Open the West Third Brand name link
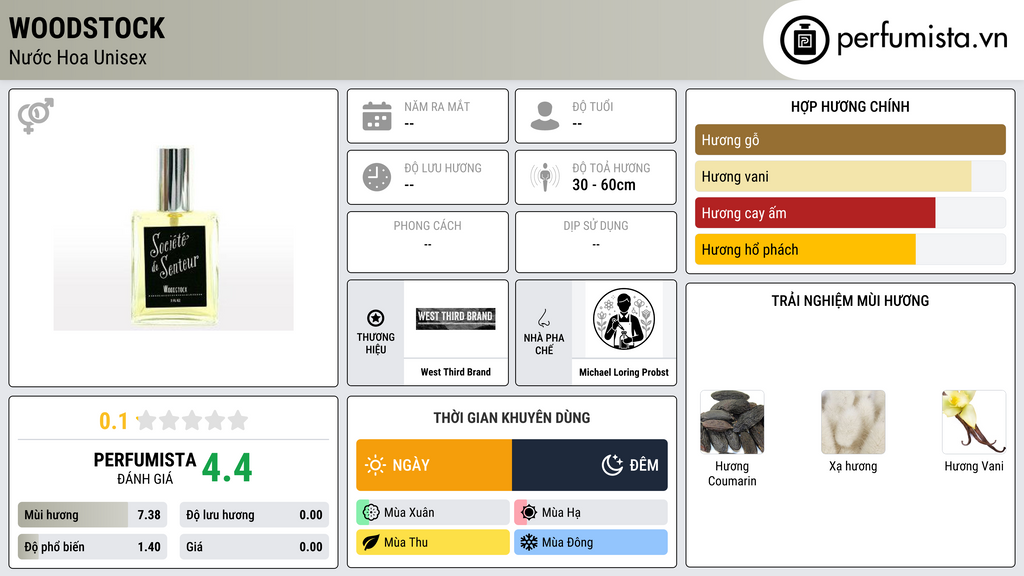 tap(456, 372)
